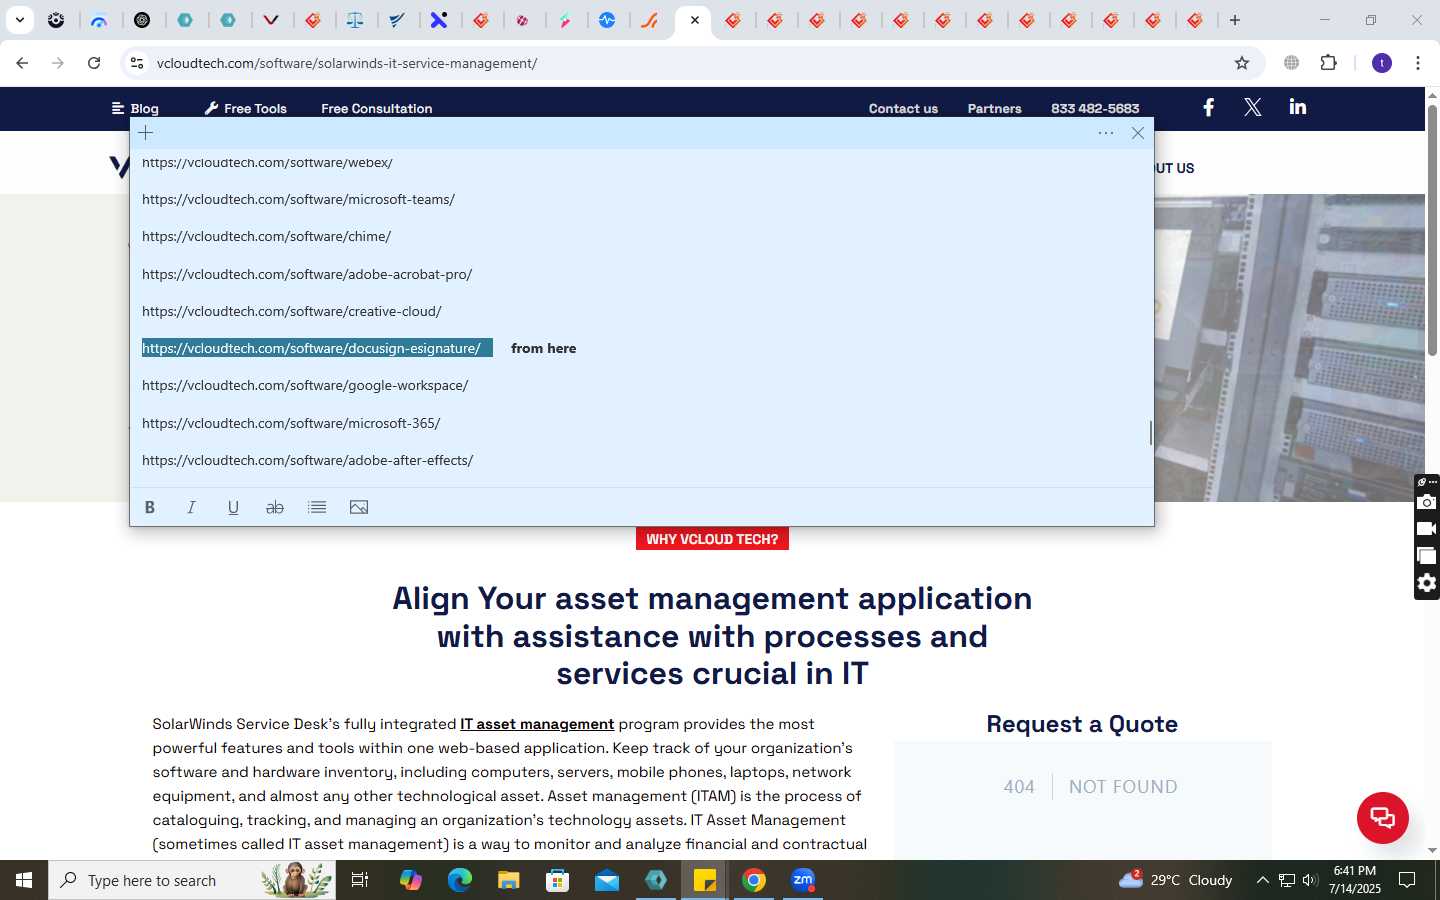
Task: Switch to the blue pulse-icon browser tab
Action: (x=607, y=20)
